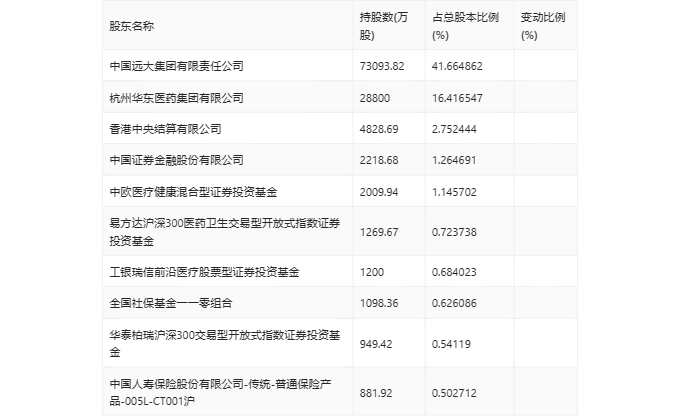
Task: Click shareholder 易方达沪深300医药卫生交易型开放式指数证券投资基金
Action: [225, 232]
